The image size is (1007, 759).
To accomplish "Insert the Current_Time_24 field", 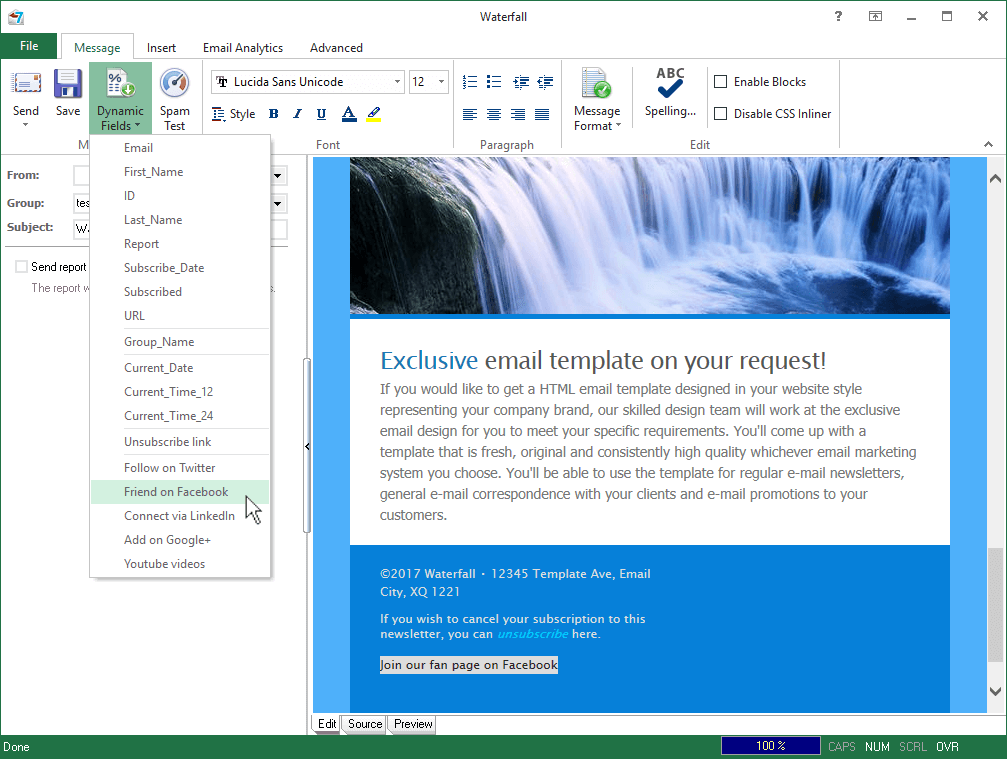I will (180, 415).
